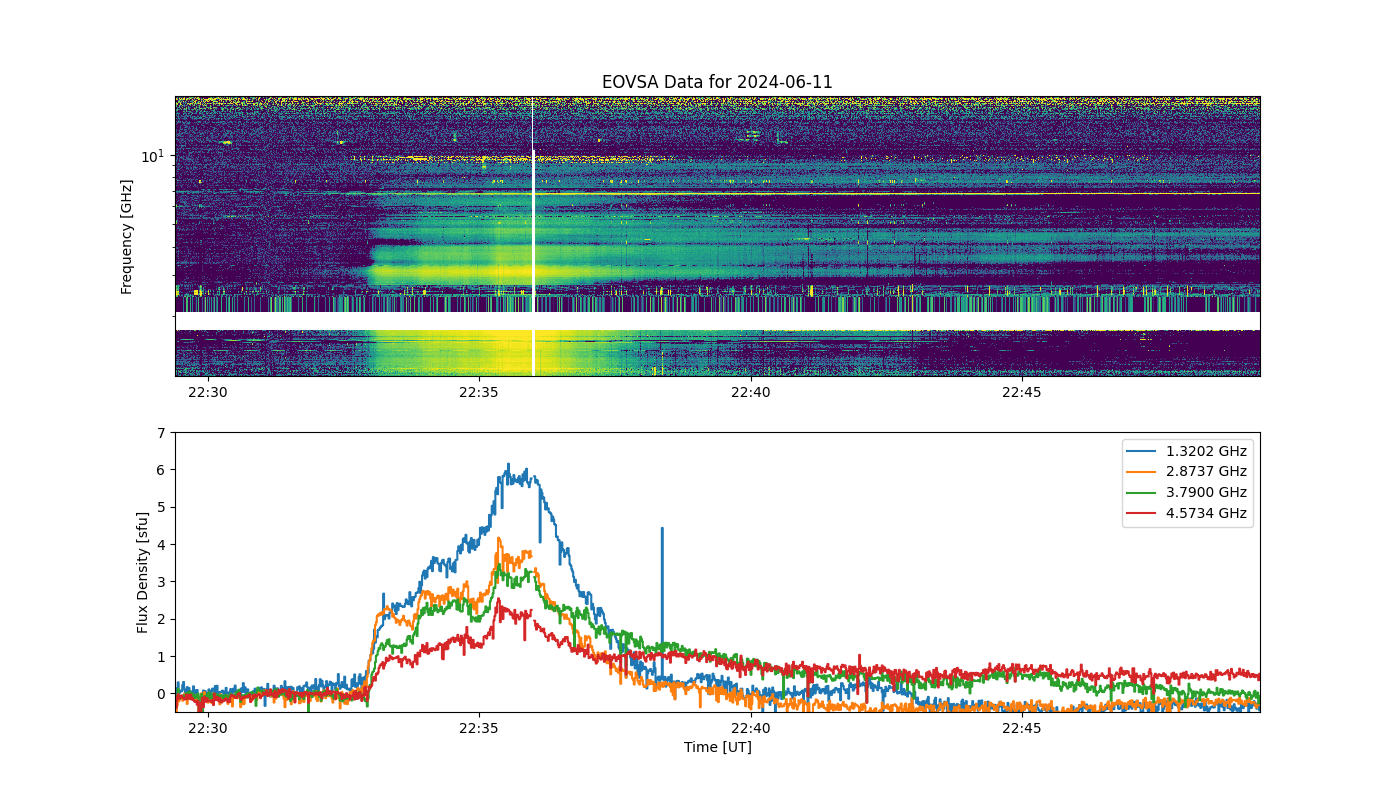Click the Flux Density [sfu] axis label
The image size is (1400, 800).
click(x=143, y=572)
